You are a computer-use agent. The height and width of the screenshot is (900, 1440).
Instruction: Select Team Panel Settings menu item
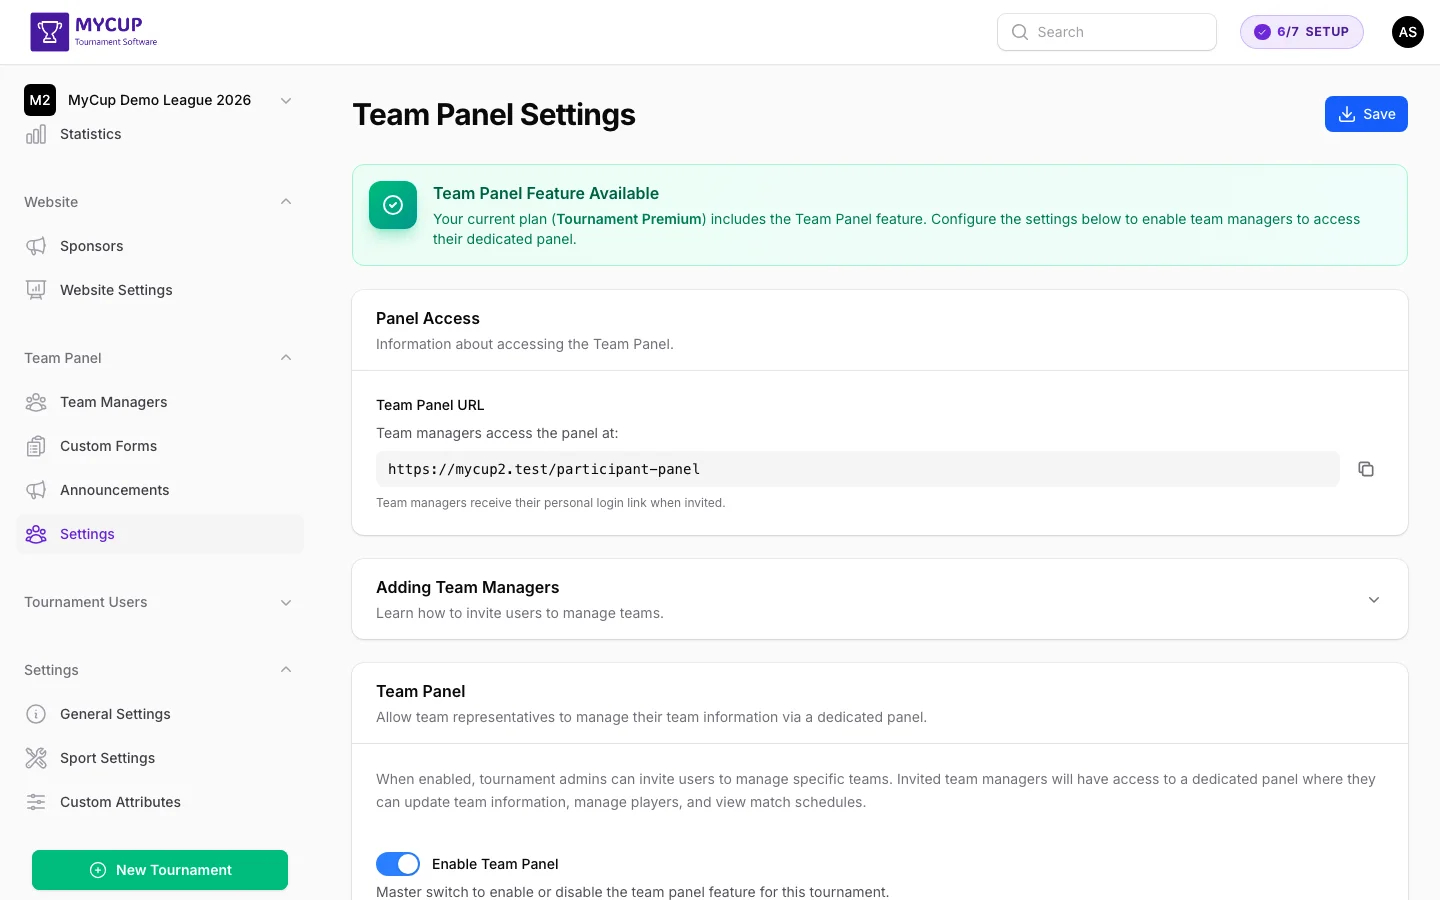(160, 534)
